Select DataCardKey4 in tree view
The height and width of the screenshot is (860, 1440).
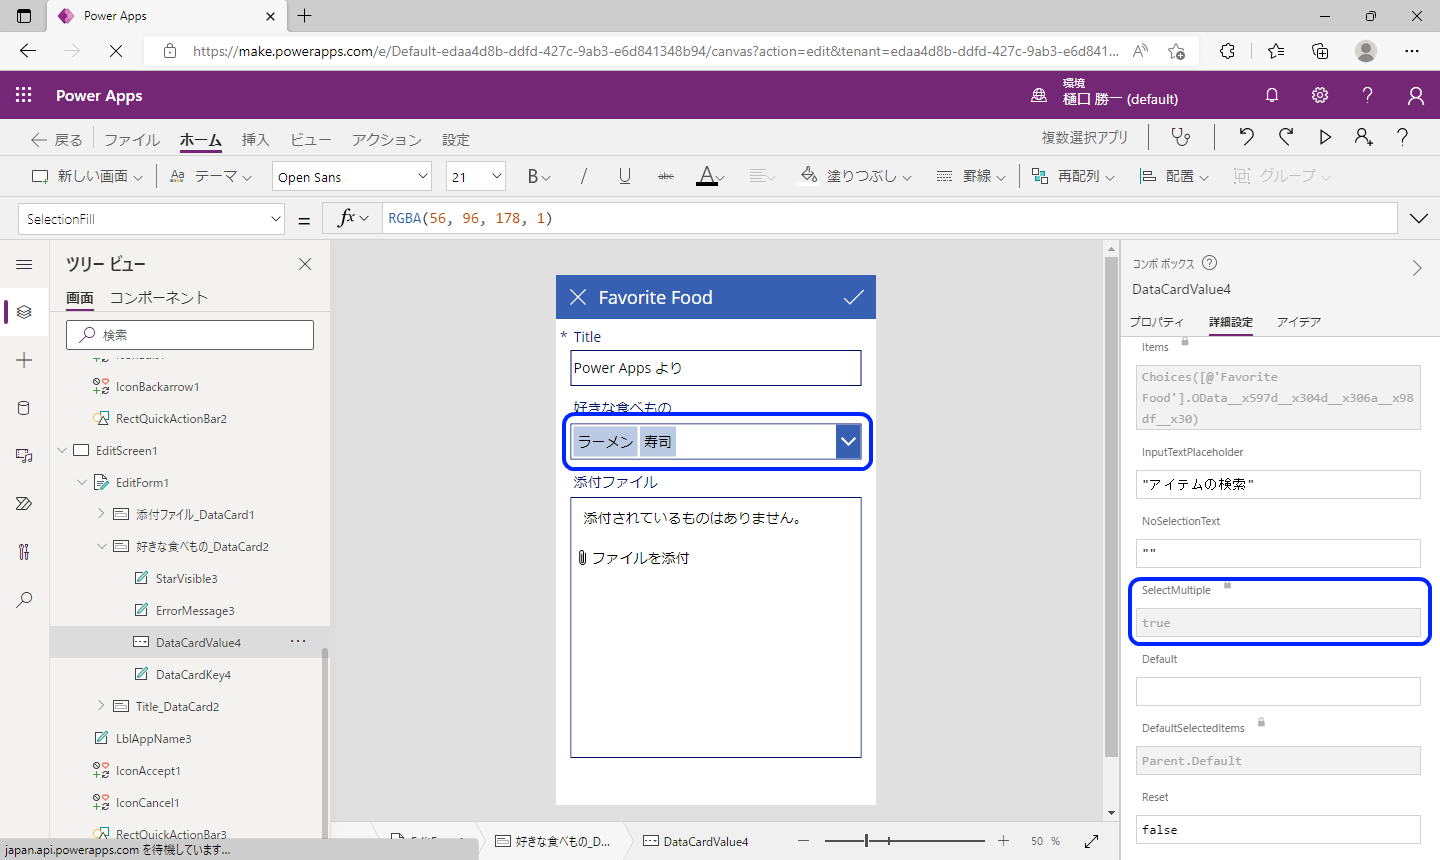(193, 675)
